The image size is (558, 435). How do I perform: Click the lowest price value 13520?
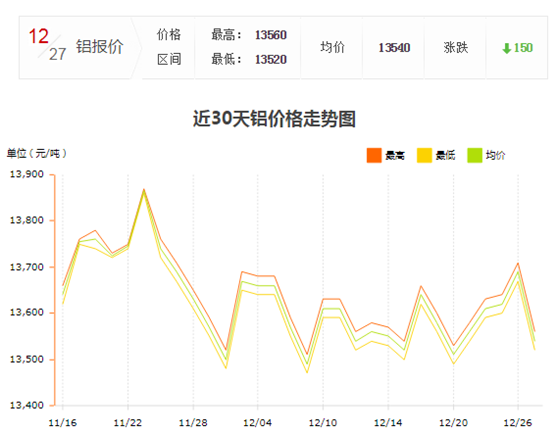[270, 59]
